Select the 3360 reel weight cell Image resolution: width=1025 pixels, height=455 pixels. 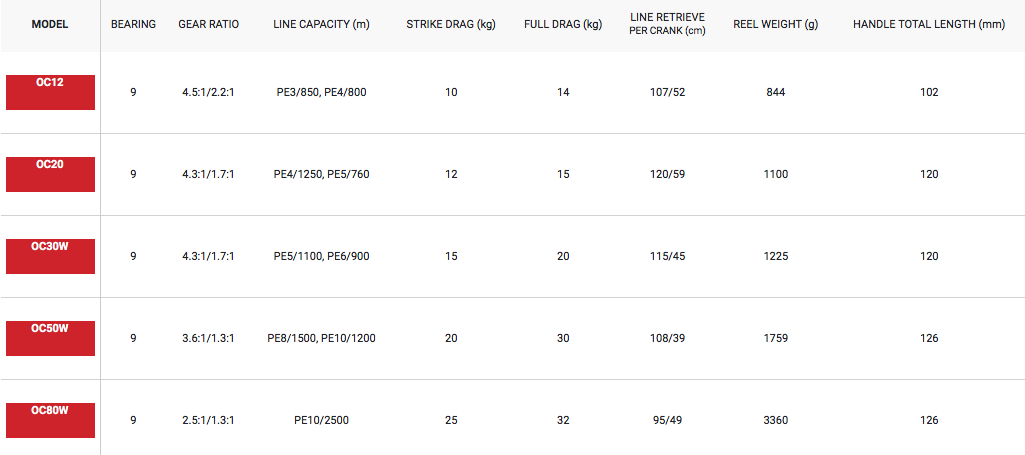pyautogui.click(x=776, y=420)
